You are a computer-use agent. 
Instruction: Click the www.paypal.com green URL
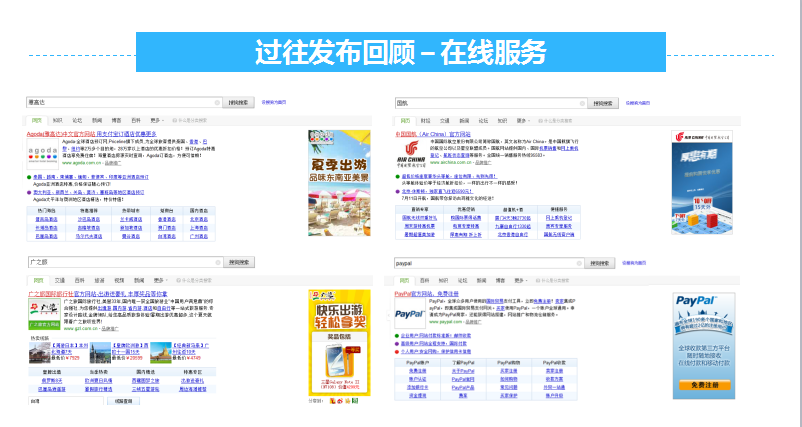coord(444,322)
